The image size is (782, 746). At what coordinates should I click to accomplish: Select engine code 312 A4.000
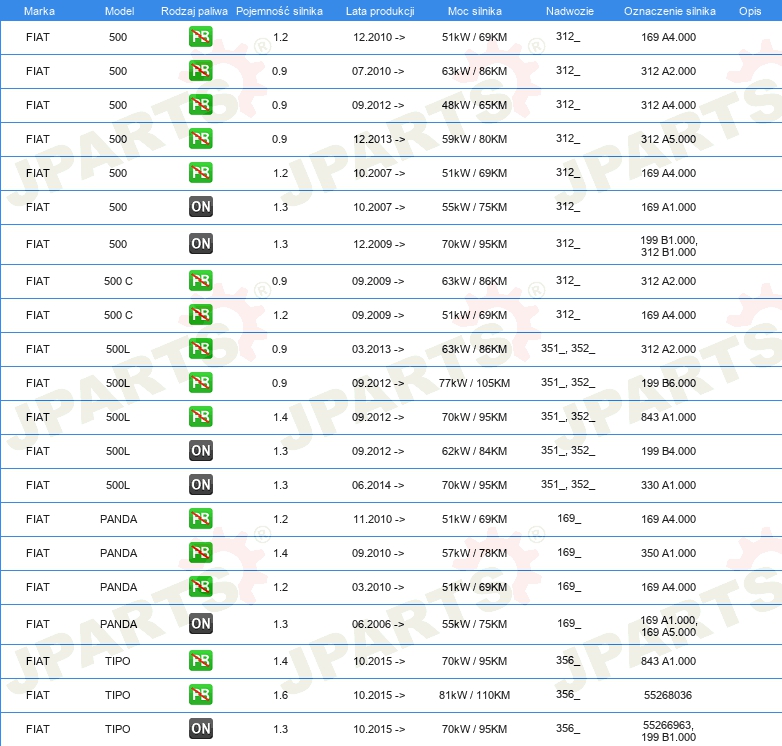(x=668, y=105)
